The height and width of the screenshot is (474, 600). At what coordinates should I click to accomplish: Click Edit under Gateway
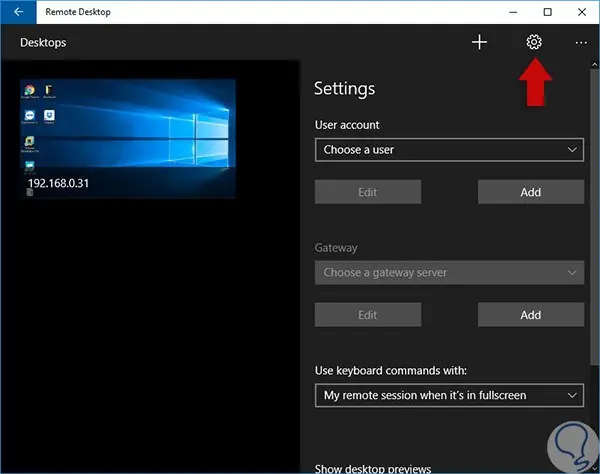click(x=368, y=314)
